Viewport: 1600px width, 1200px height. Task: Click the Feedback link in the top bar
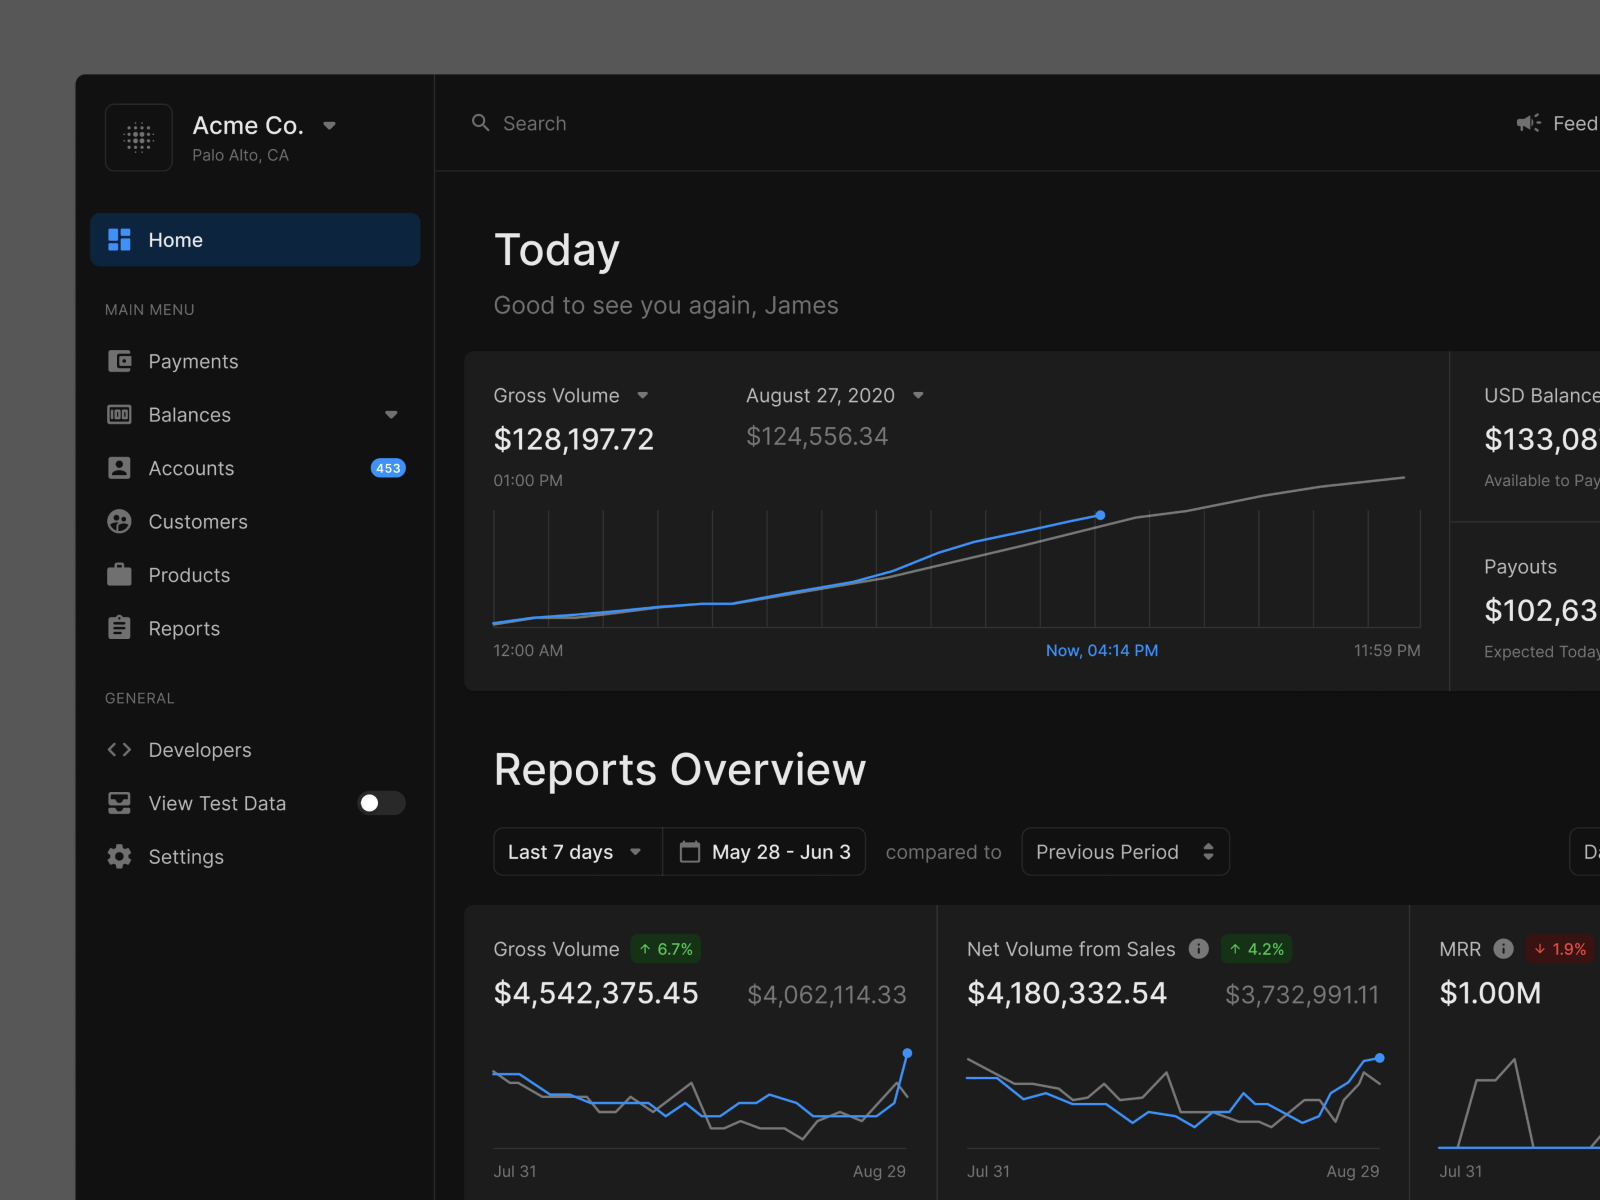(x=1558, y=123)
